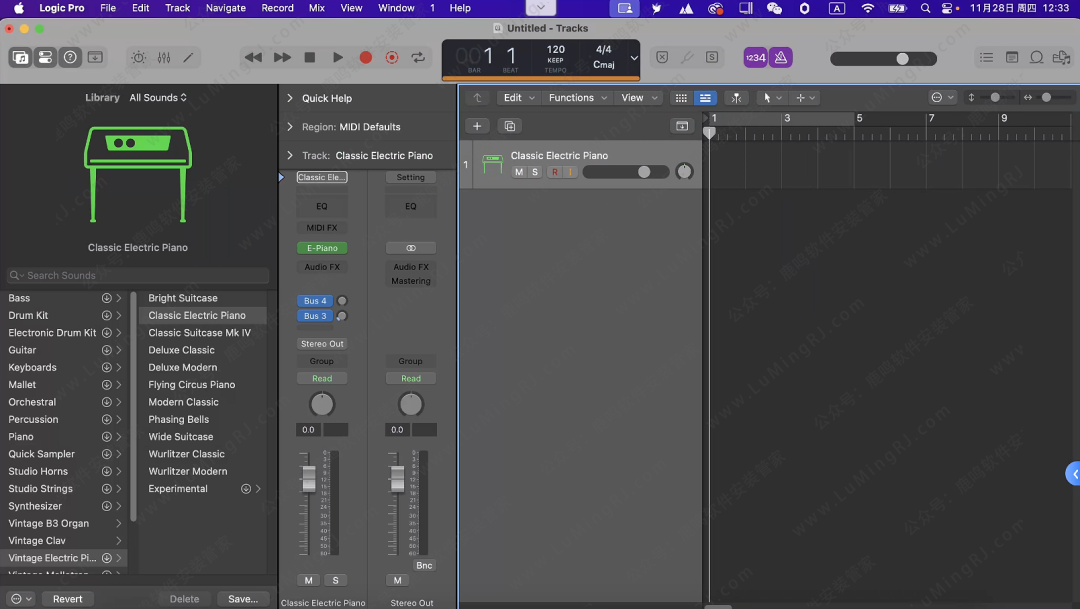The width and height of the screenshot is (1080, 609).
Task: Adjust the master volume slider in control bar
Action: (x=902, y=59)
